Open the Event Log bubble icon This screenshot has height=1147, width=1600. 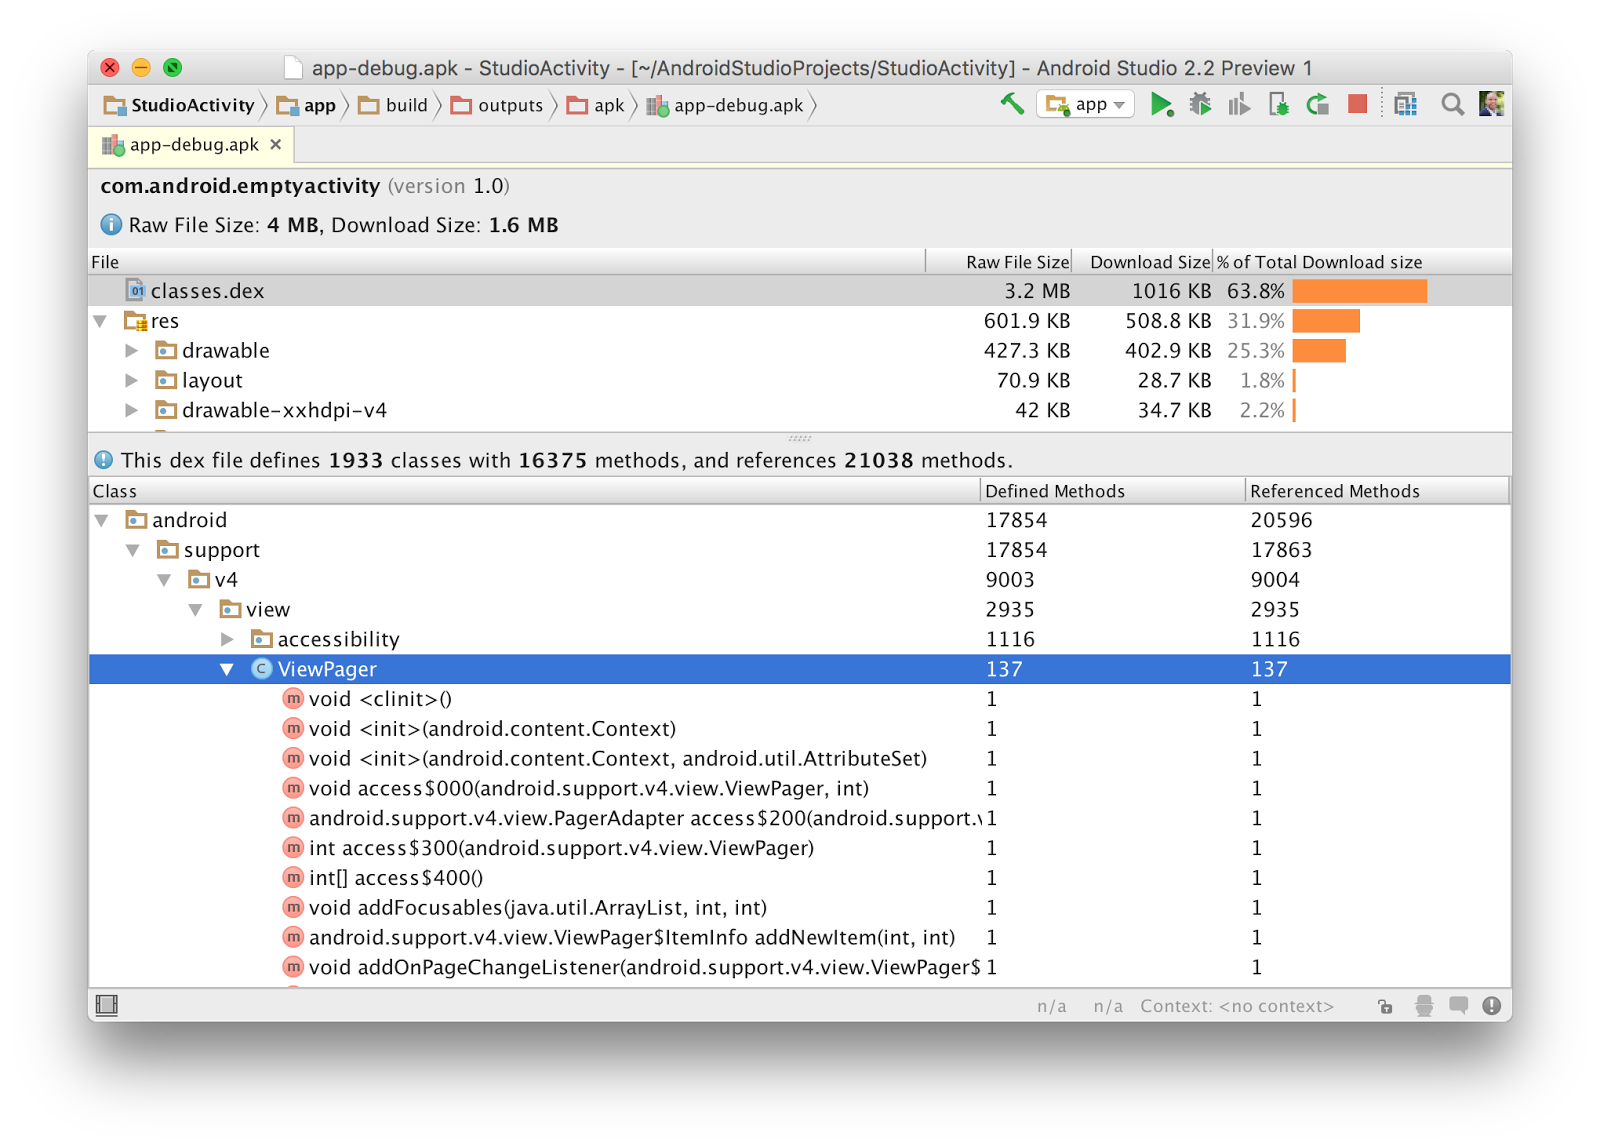click(x=1457, y=1006)
